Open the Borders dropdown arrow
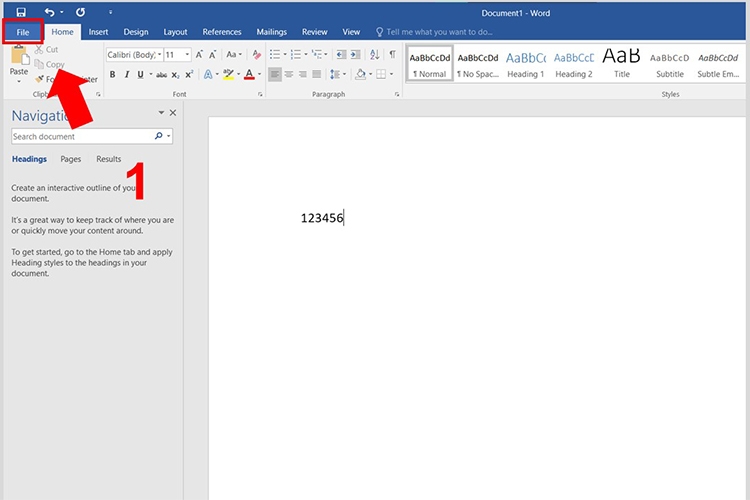Viewport: 750px width, 500px height. [x=391, y=74]
